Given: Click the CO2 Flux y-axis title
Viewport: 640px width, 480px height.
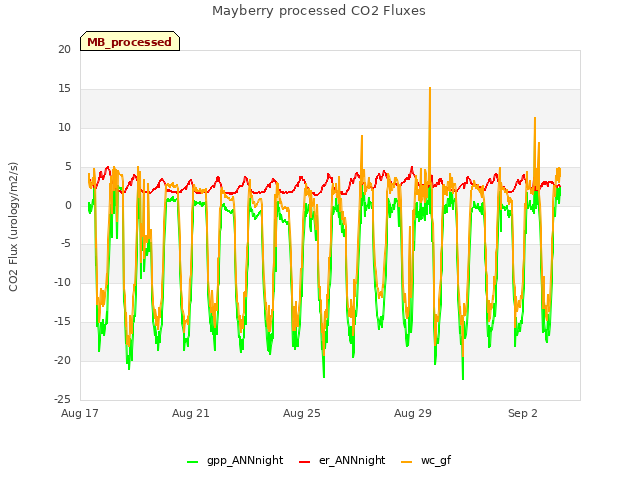Looking at the screenshot, I should tap(13, 227).
